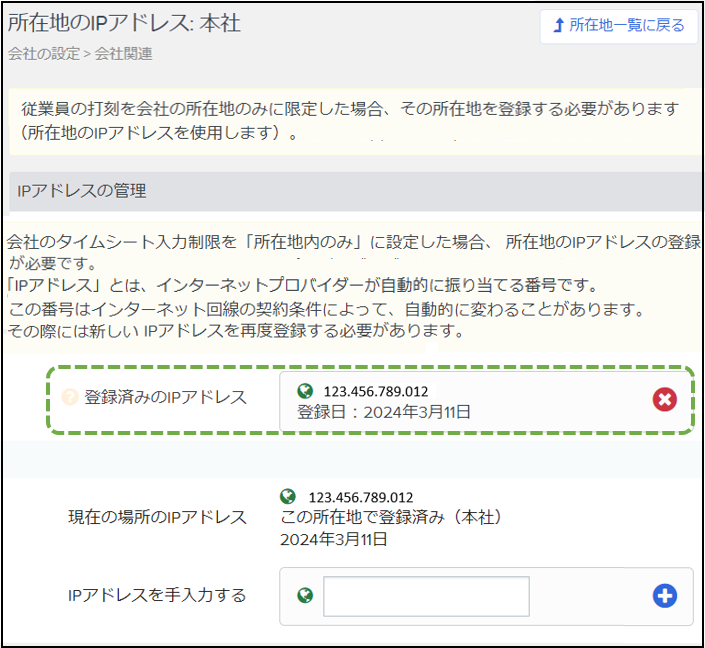Open 会社関連 breadcrumb link
The image size is (705, 648).
pos(123,54)
